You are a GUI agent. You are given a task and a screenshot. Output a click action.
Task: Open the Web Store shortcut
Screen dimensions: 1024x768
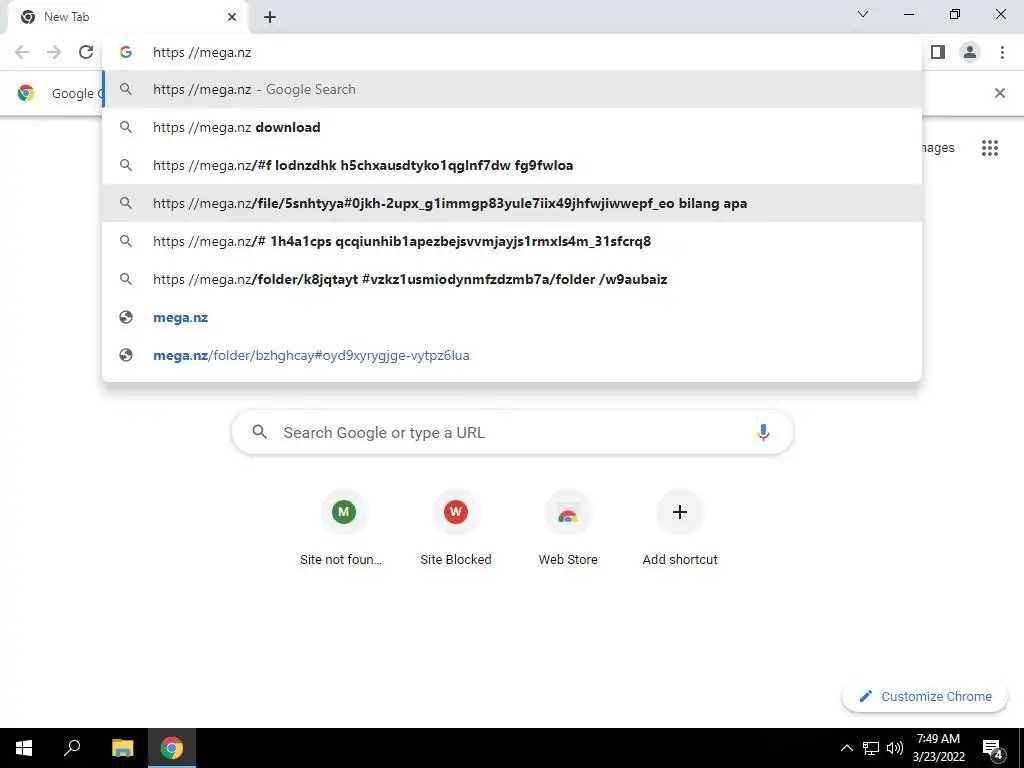click(568, 528)
